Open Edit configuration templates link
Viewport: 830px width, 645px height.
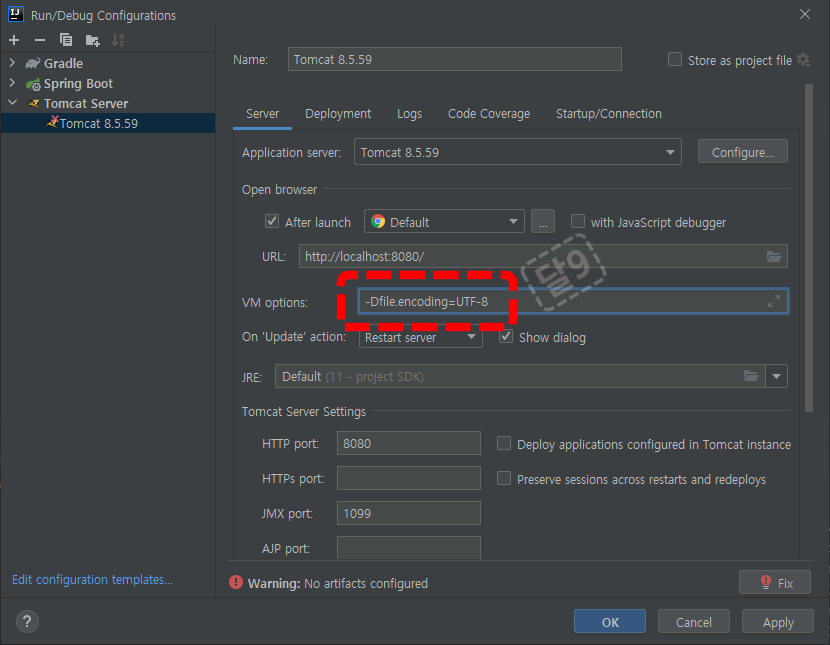(92, 579)
